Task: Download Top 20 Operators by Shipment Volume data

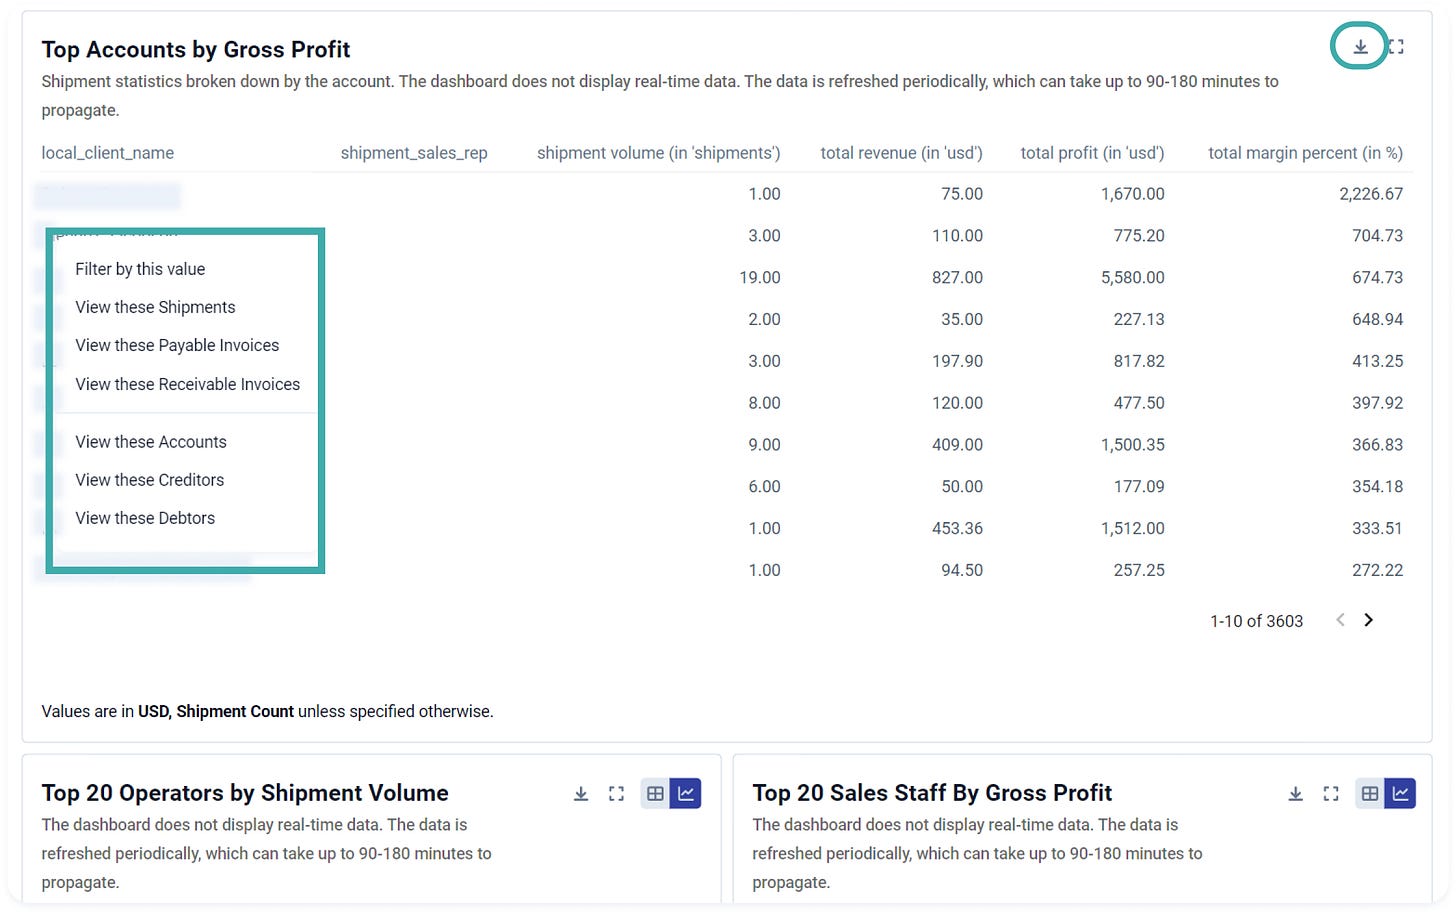Action: [581, 794]
